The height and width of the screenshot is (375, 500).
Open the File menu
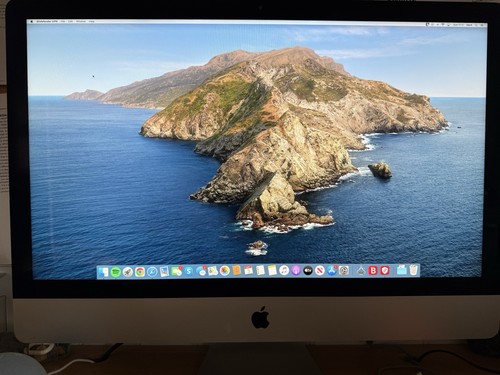(63, 22)
